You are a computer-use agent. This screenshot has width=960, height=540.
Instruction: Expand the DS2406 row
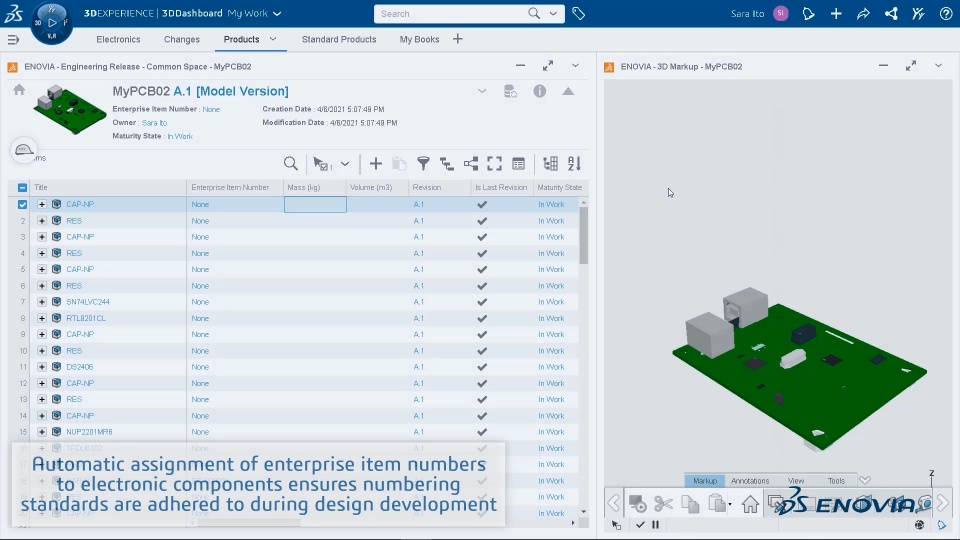click(42, 367)
